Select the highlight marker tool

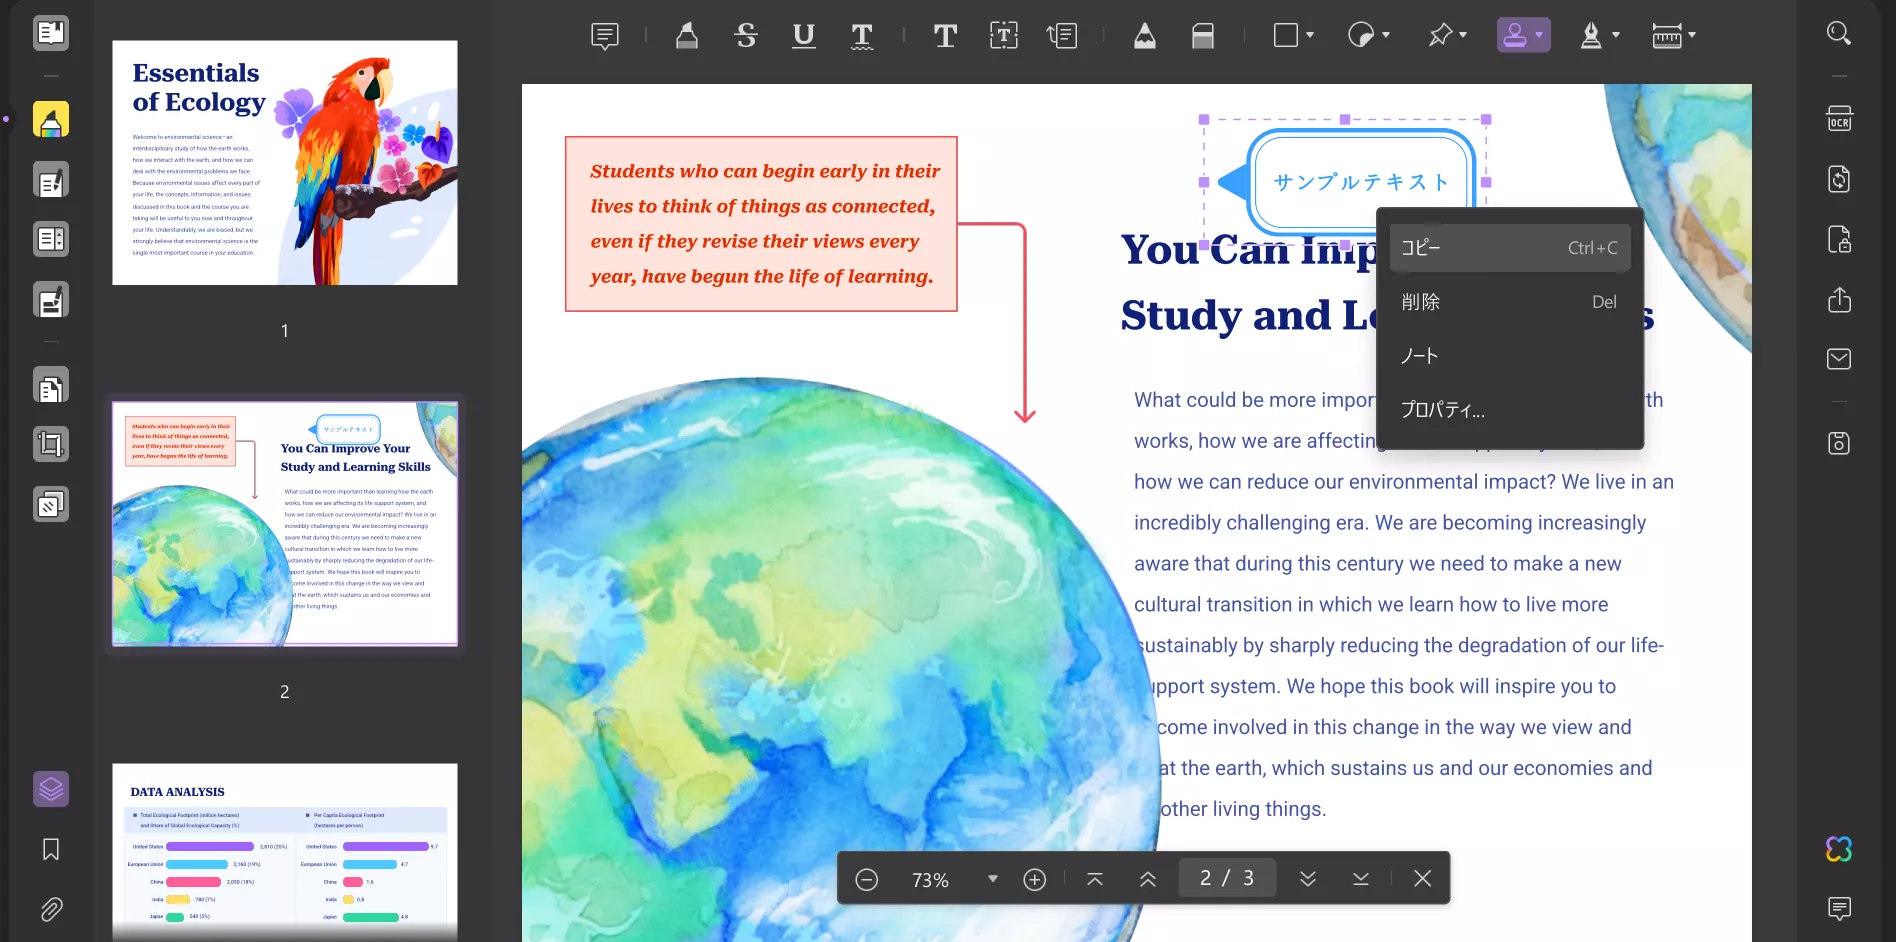coord(687,36)
